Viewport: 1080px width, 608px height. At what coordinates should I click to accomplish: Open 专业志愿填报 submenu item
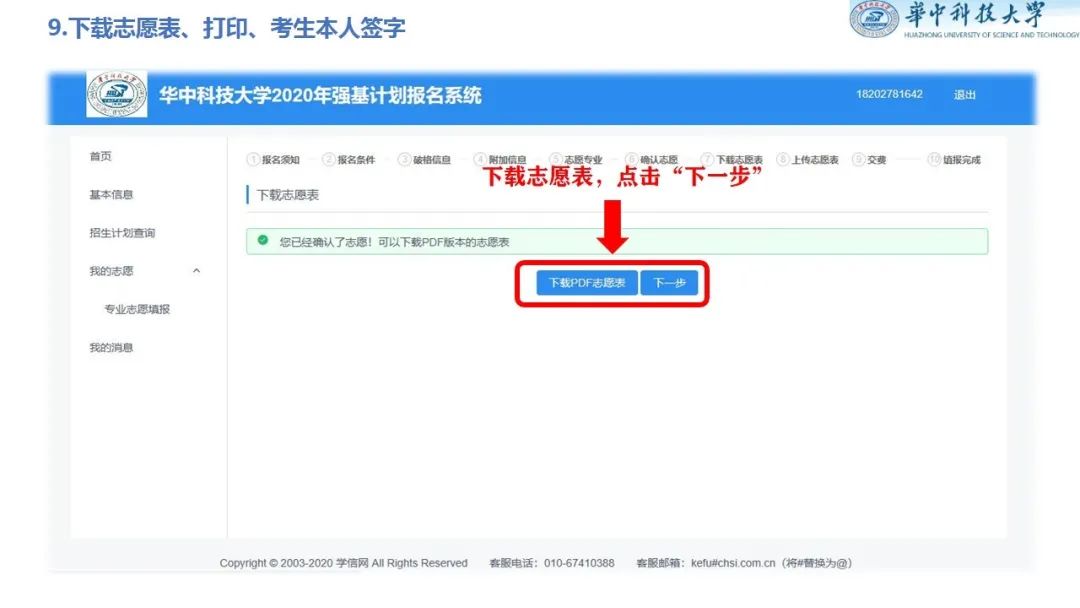[x=137, y=309]
